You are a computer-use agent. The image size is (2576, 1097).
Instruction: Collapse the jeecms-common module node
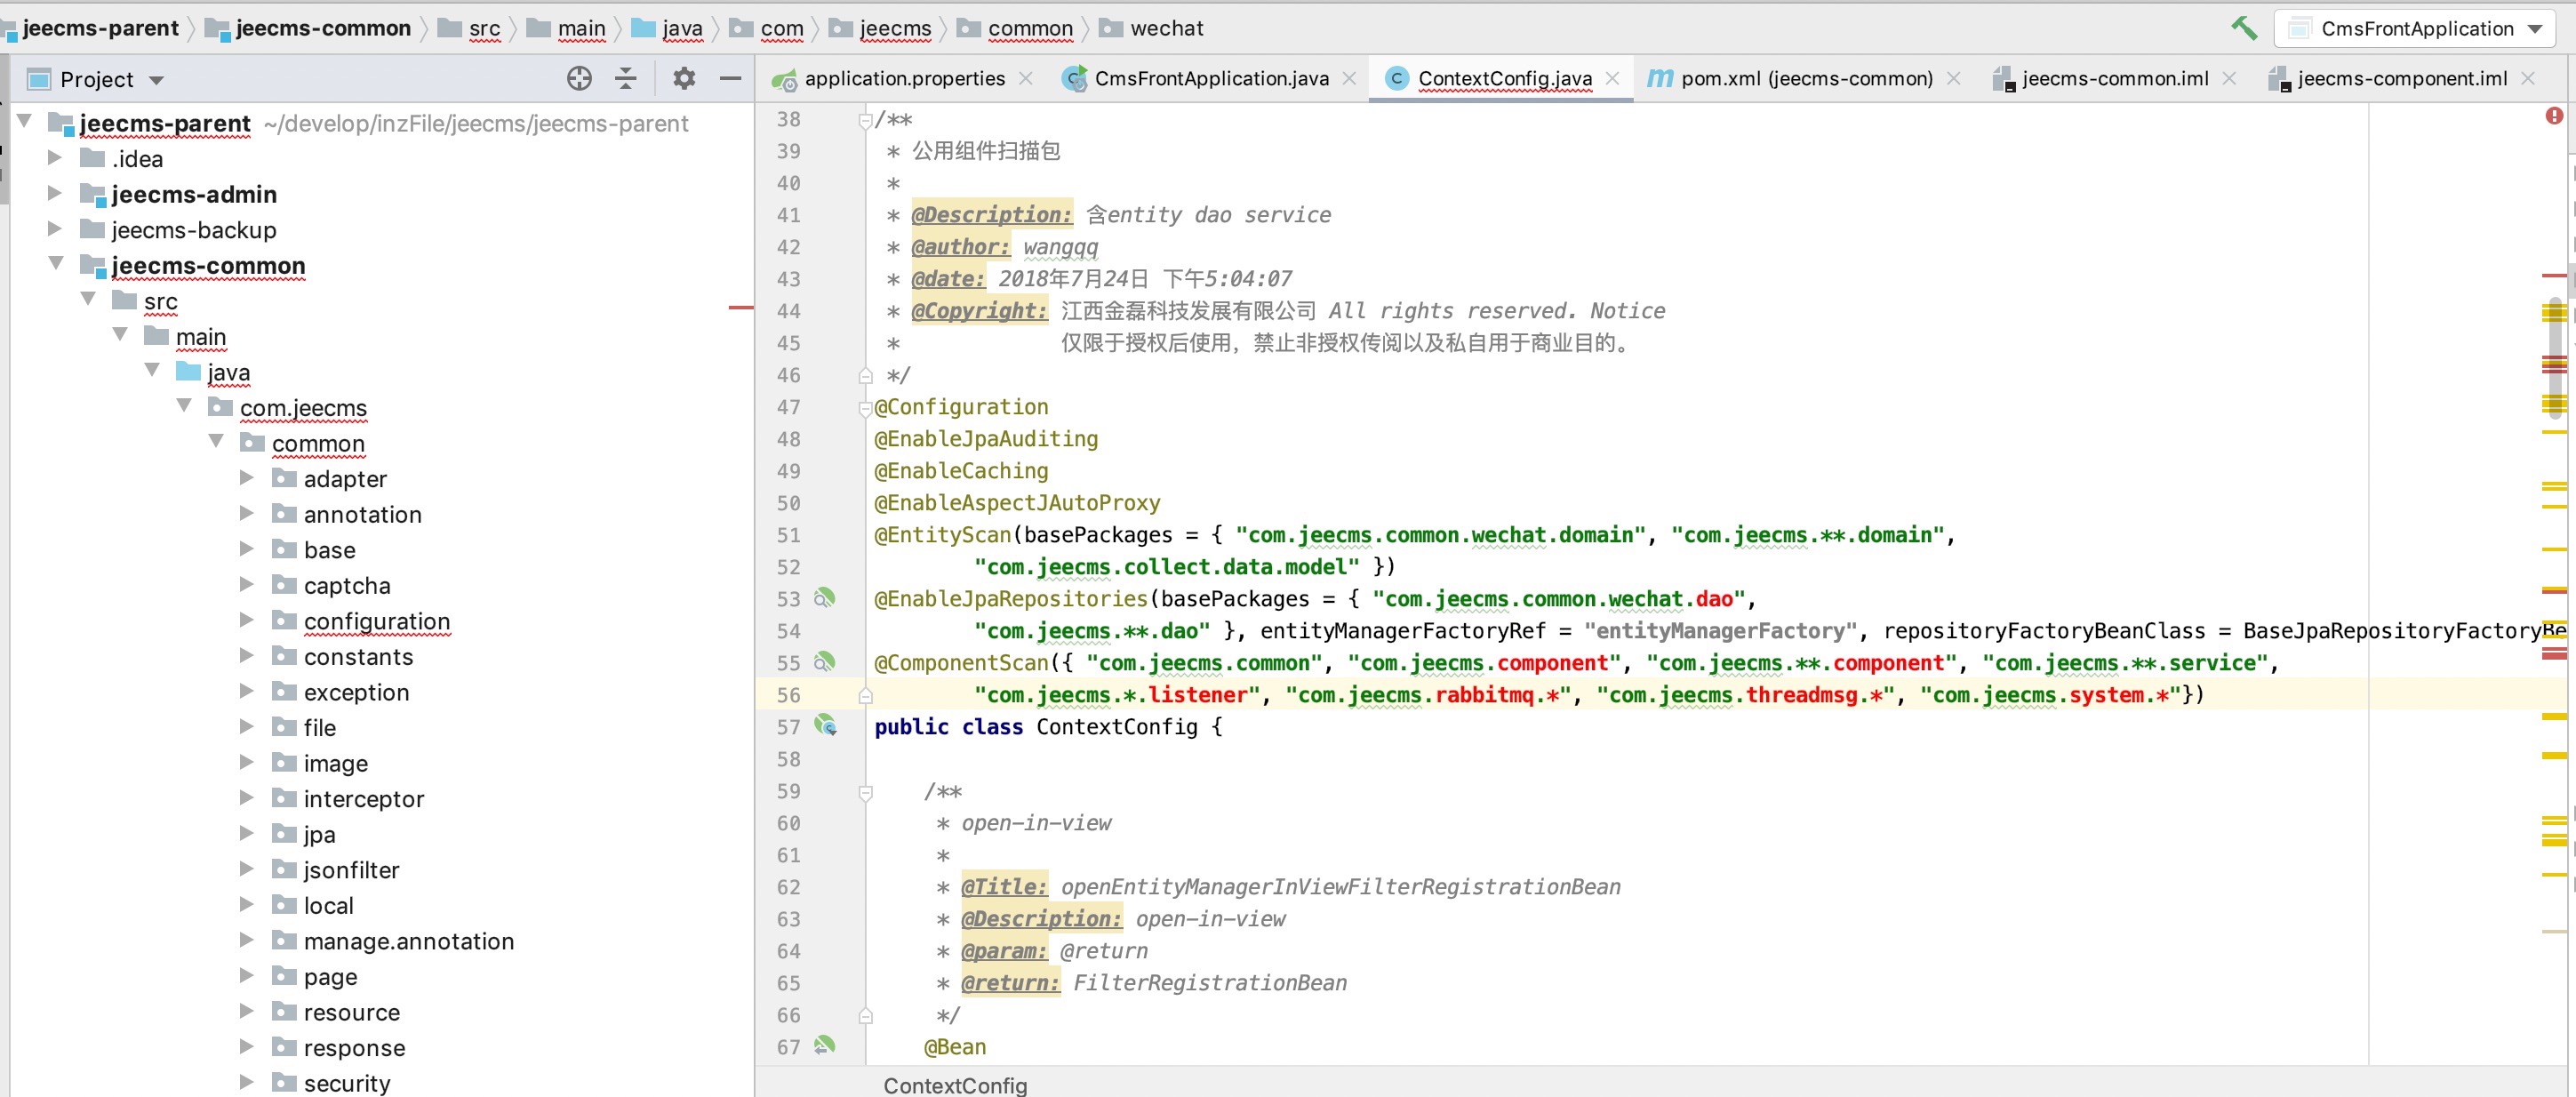(x=55, y=264)
